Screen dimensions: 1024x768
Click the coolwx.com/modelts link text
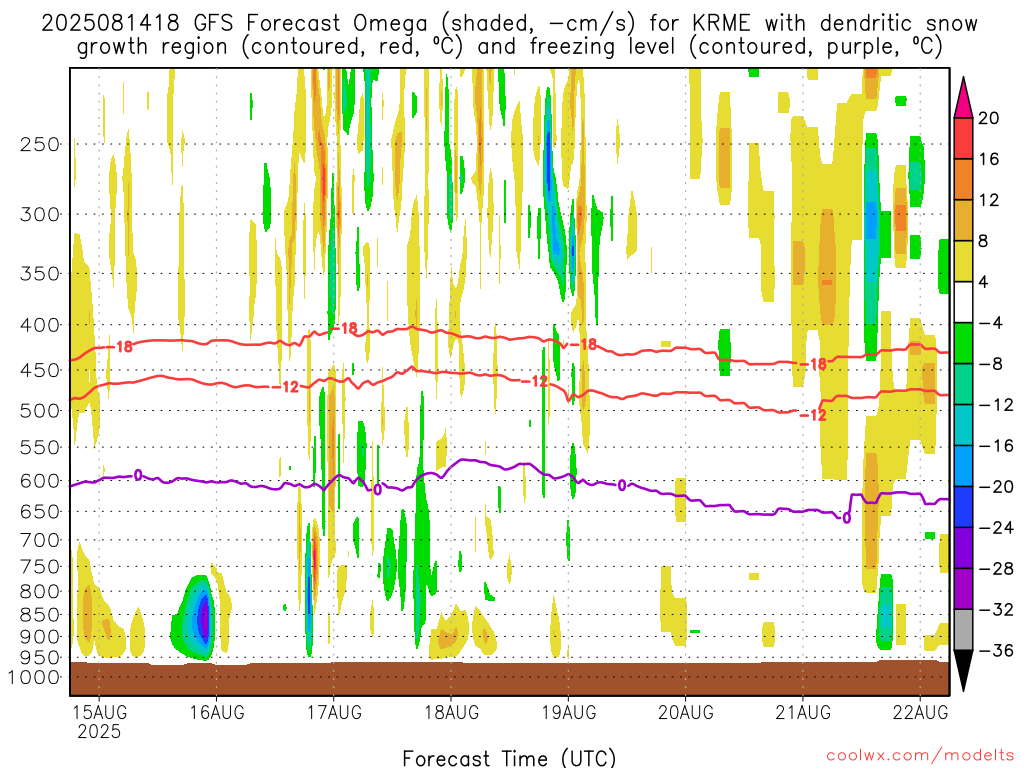point(920,756)
